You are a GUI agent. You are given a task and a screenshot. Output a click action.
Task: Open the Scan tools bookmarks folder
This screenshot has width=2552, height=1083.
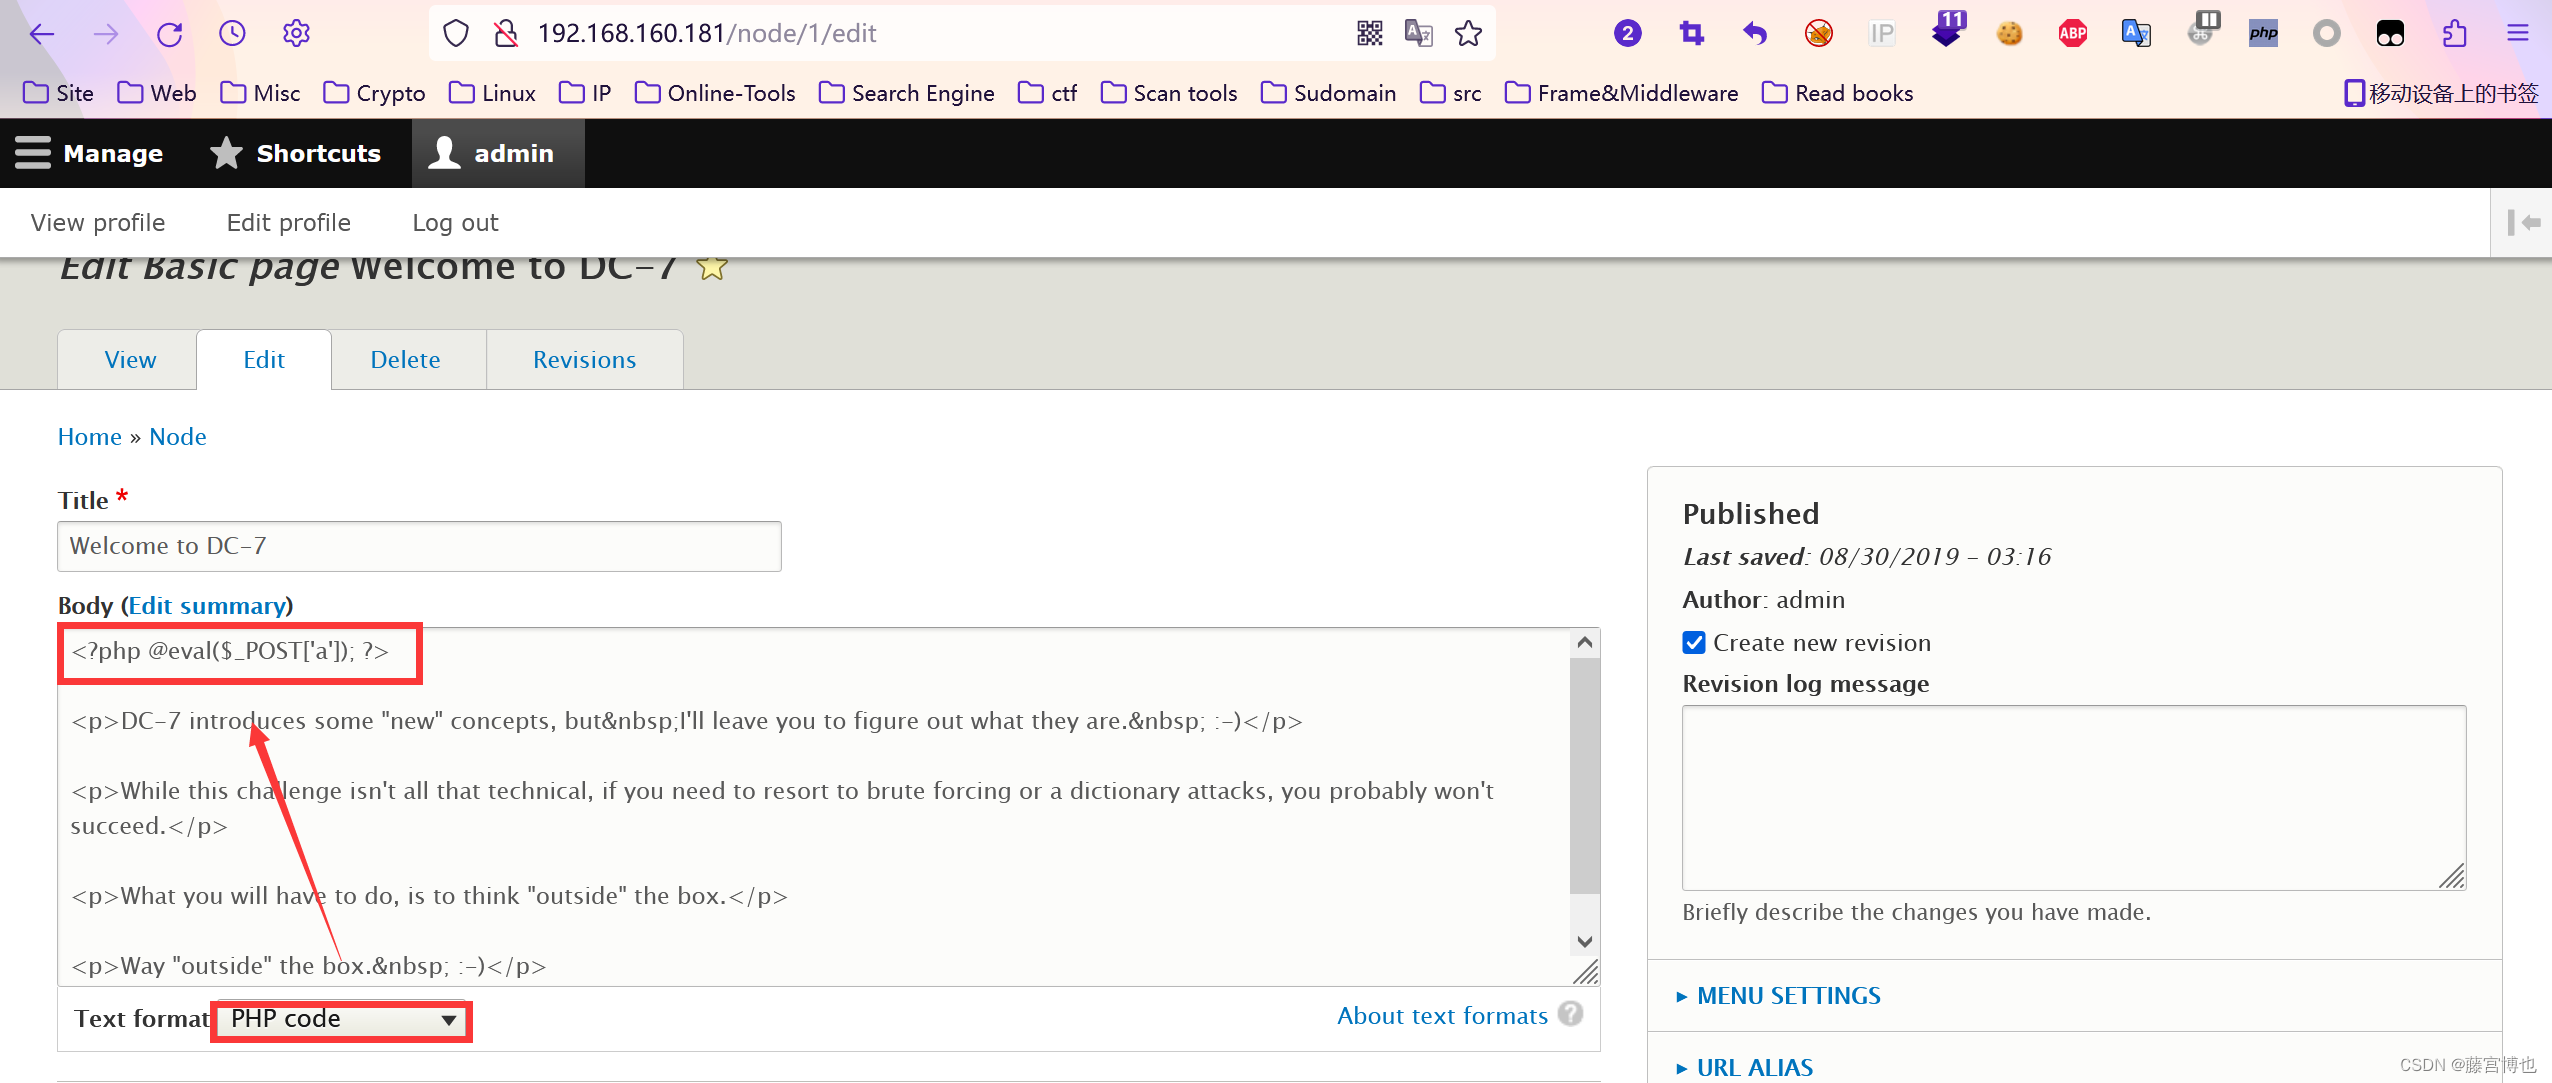[x=1169, y=93]
